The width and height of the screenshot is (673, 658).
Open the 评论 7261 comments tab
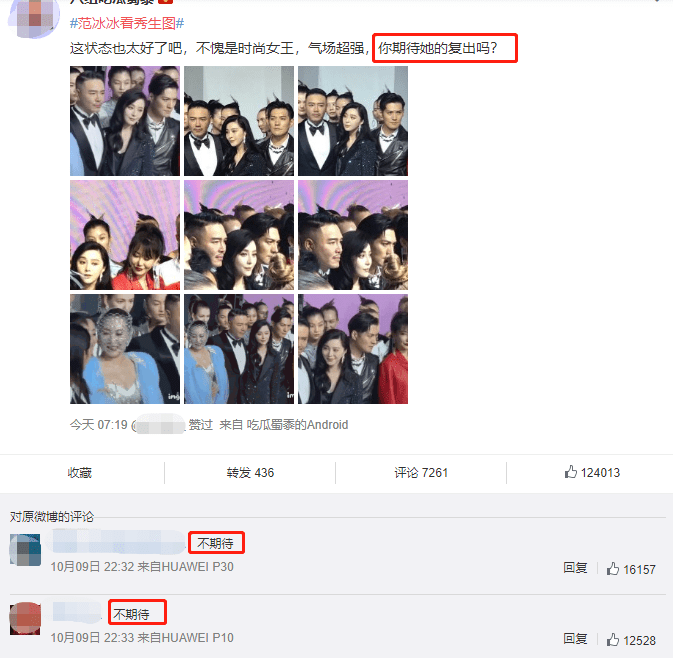[421, 473]
